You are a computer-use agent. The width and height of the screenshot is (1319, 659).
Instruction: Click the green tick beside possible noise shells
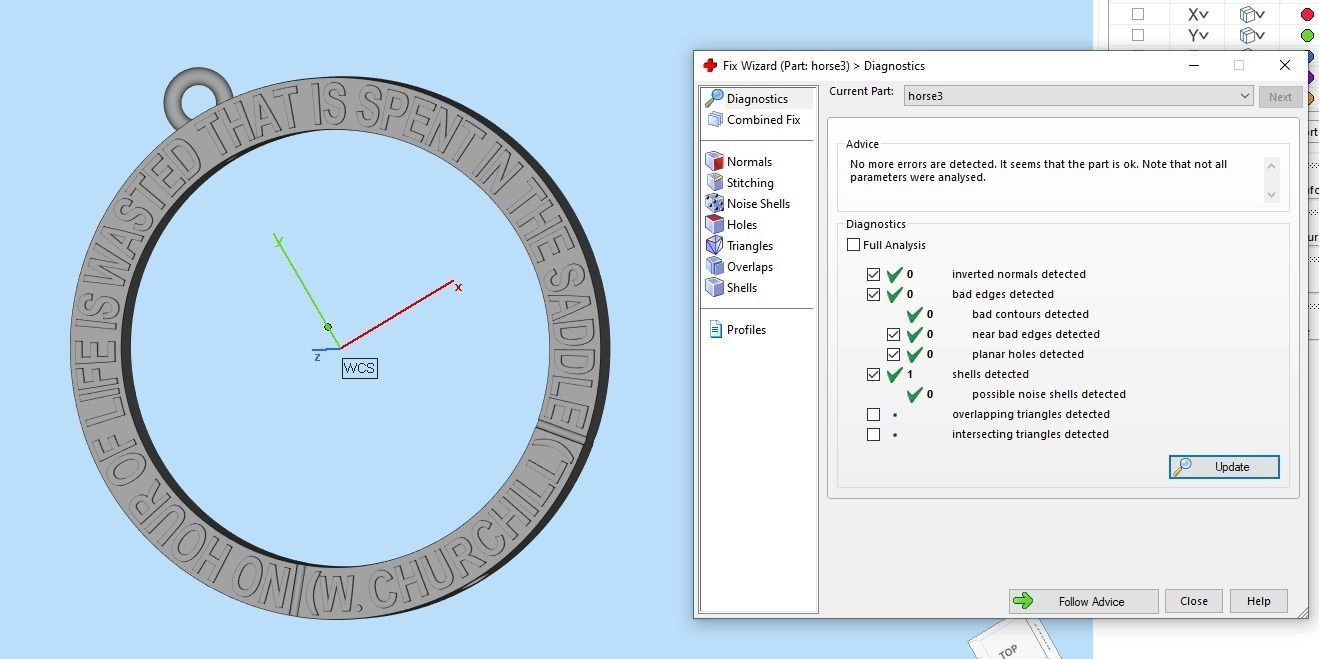915,394
